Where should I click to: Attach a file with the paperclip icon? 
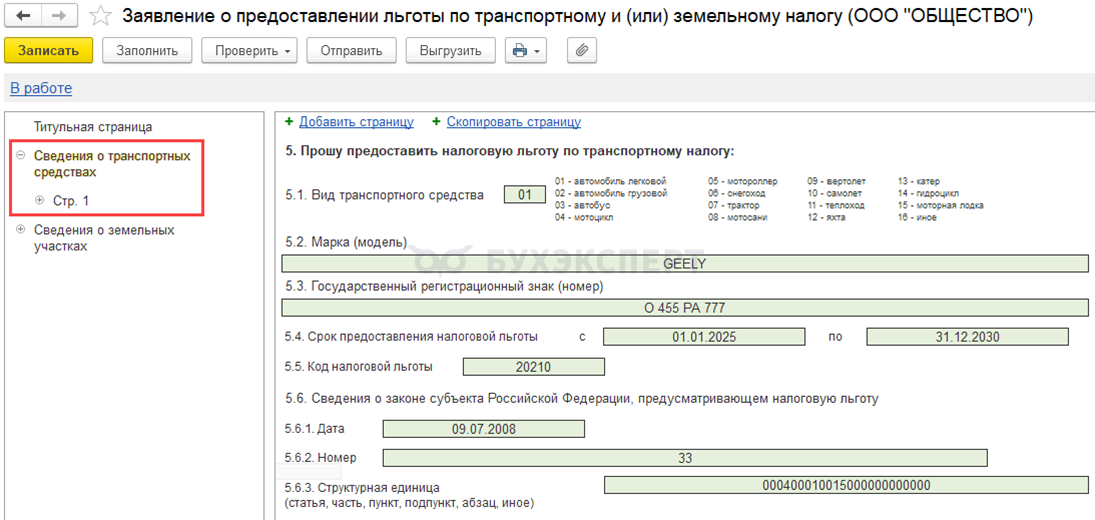point(582,51)
